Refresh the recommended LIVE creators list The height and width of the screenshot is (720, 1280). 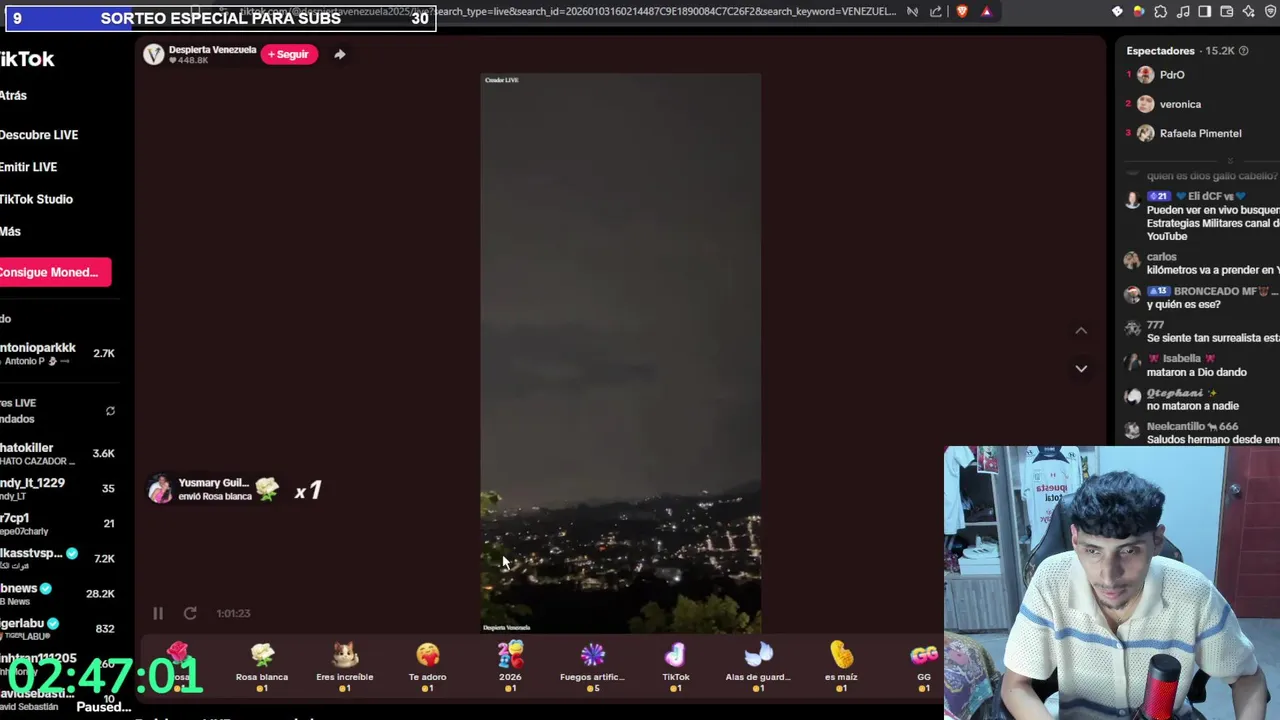coord(110,411)
